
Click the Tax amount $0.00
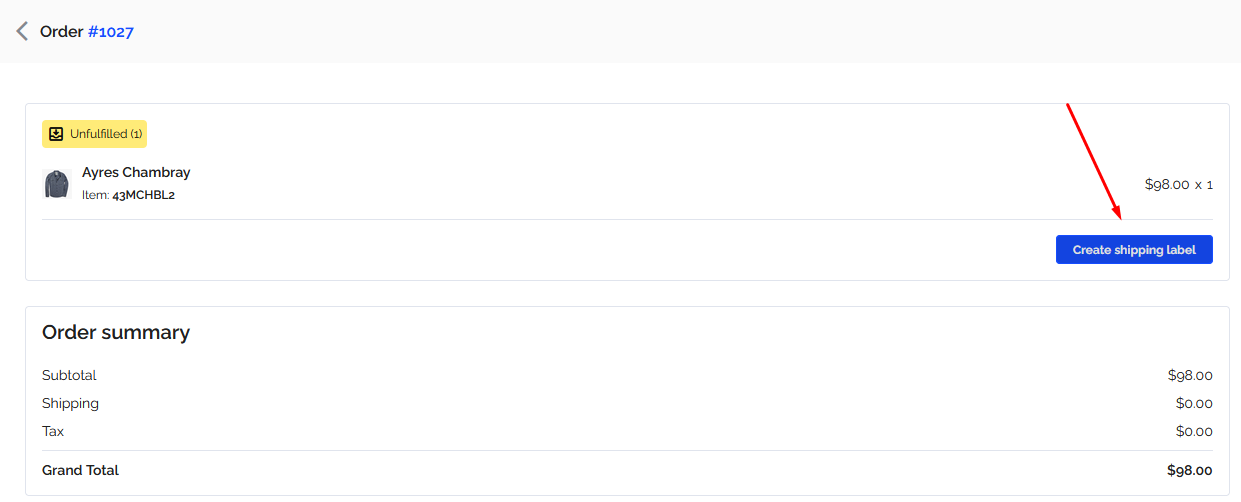[x=1194, y=431]
